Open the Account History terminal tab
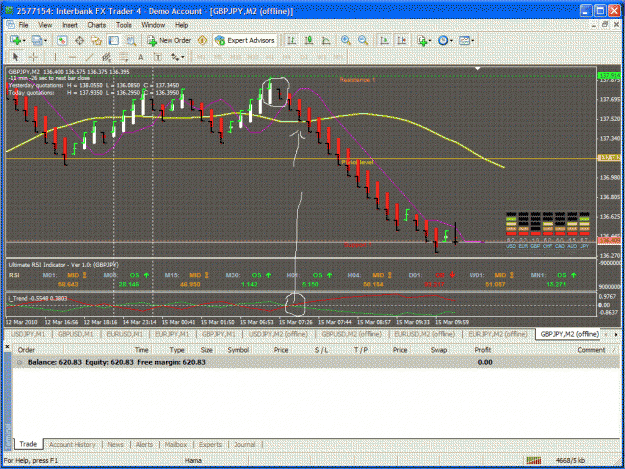The height and width of the screenshot is (469, 625). [x=73, y=444]
